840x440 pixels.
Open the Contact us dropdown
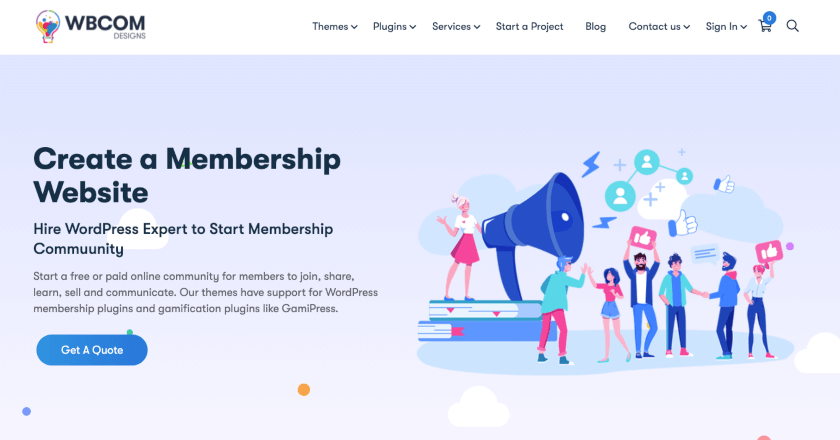[659, 26]
